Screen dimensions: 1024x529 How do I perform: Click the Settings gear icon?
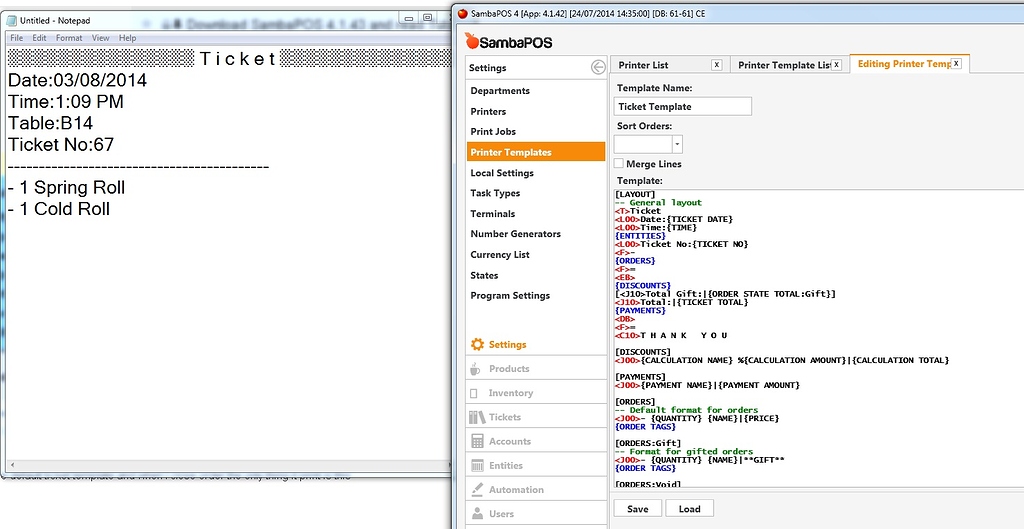coord(477,345)
